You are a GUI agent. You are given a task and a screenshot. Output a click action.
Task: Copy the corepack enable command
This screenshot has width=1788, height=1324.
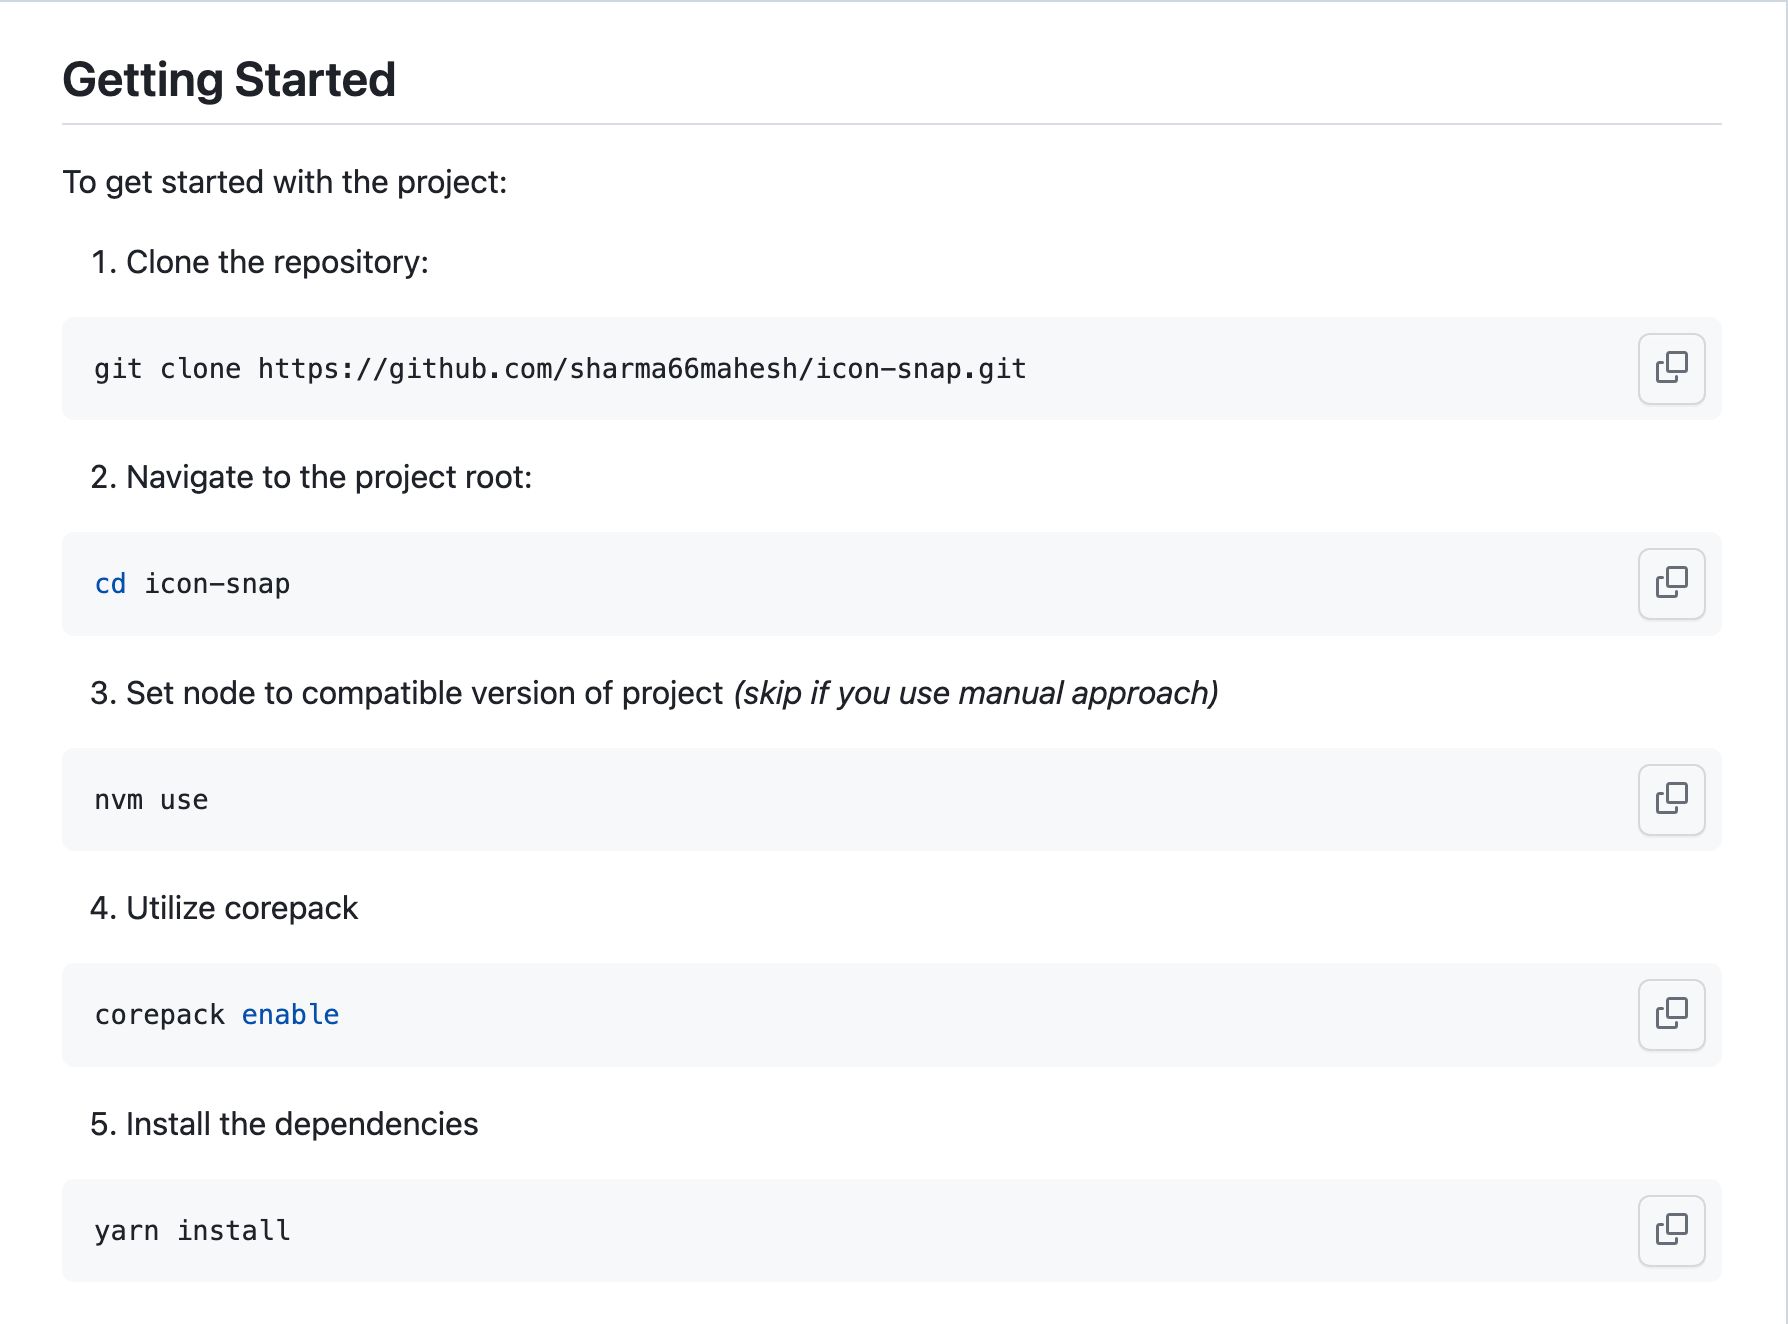point(1671,1015)
